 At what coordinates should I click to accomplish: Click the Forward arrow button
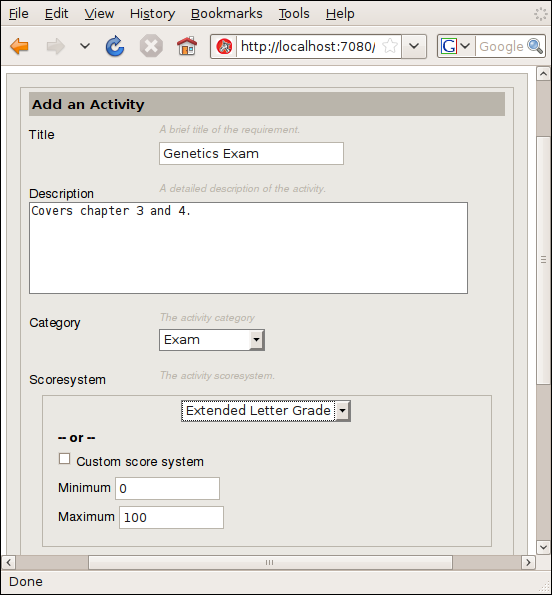point(55,46)
